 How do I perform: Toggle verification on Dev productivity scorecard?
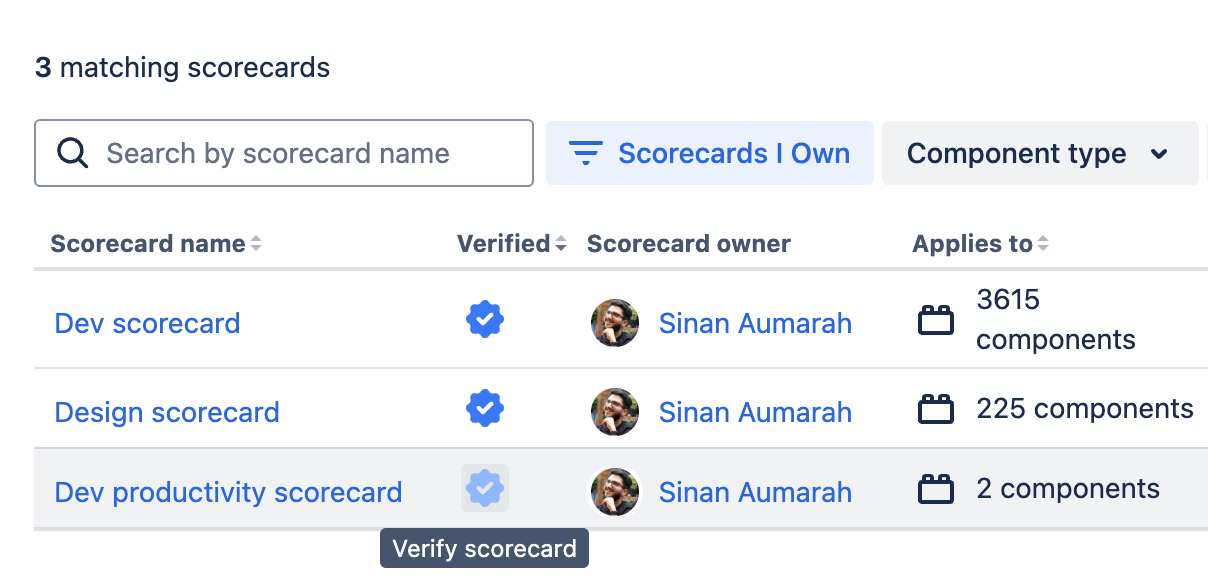484,488
